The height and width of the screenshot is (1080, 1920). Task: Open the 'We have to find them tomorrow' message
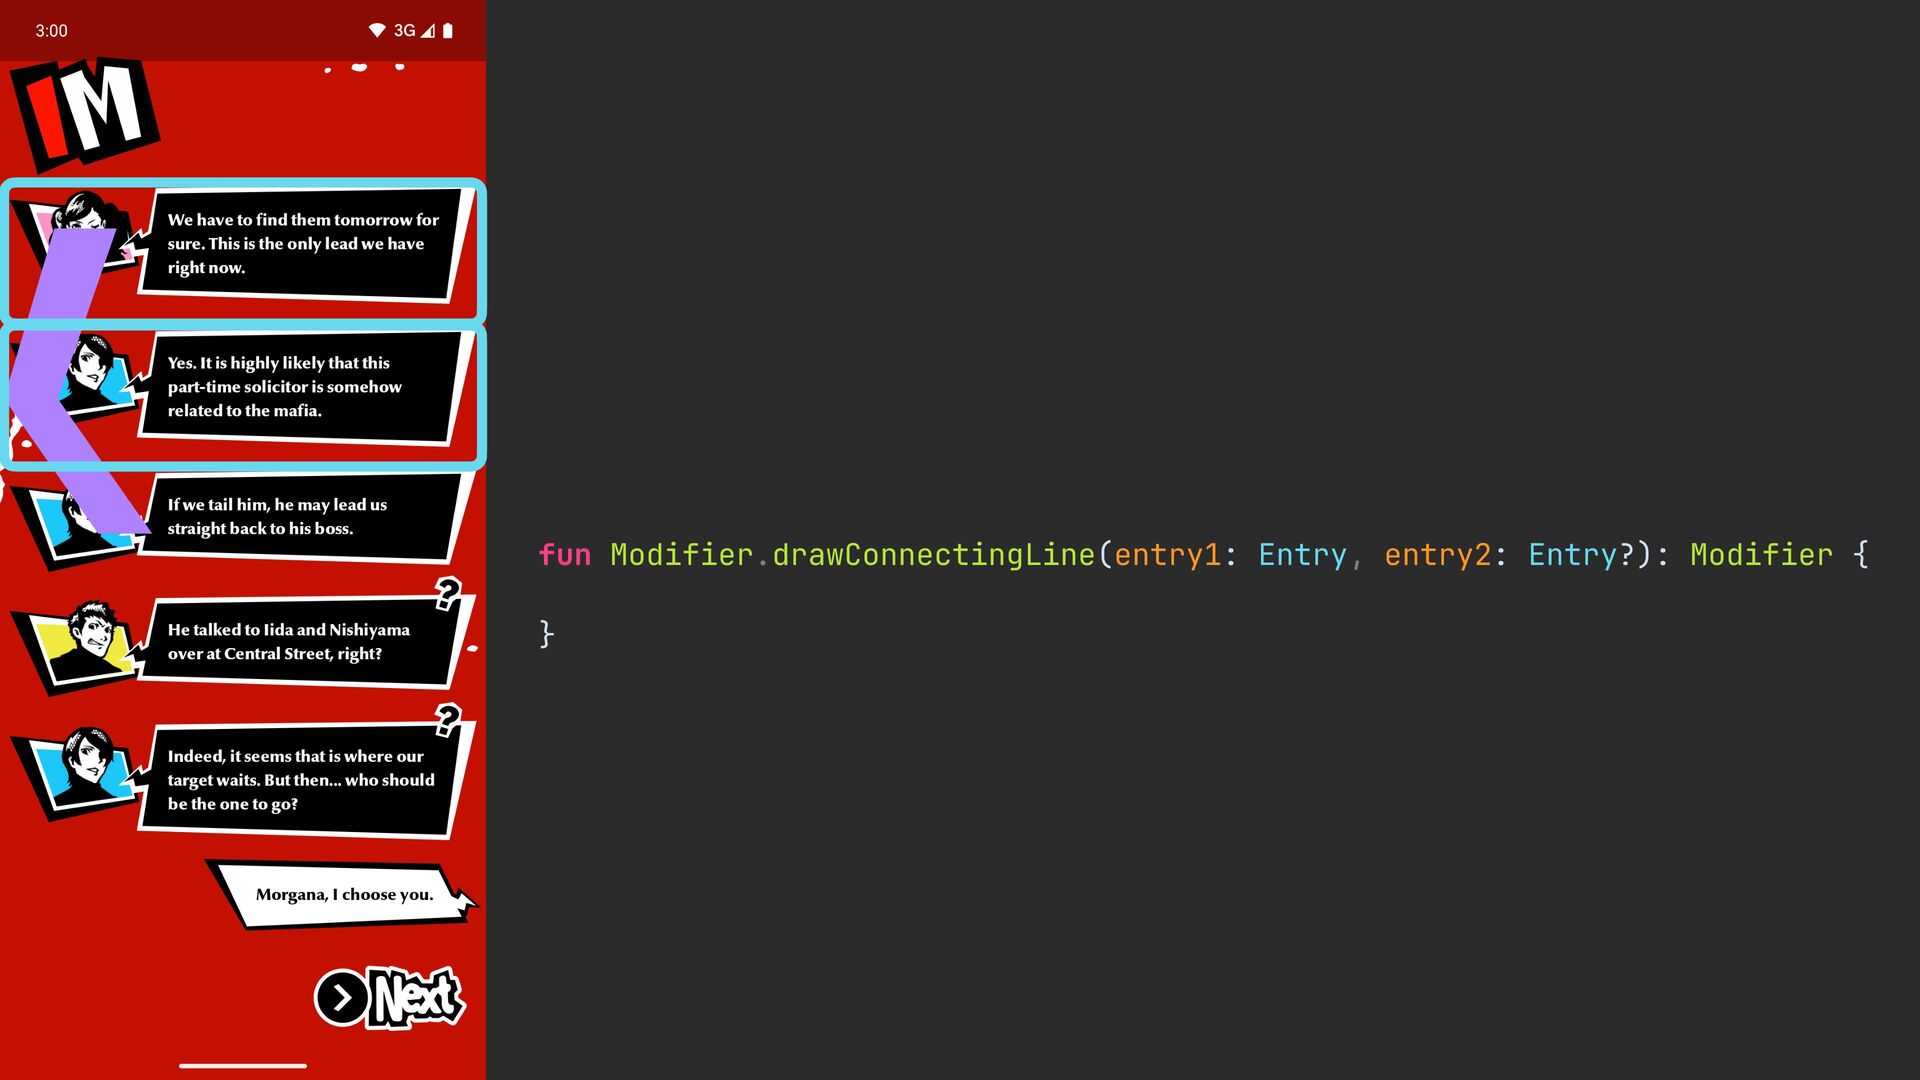click(303, 244)
